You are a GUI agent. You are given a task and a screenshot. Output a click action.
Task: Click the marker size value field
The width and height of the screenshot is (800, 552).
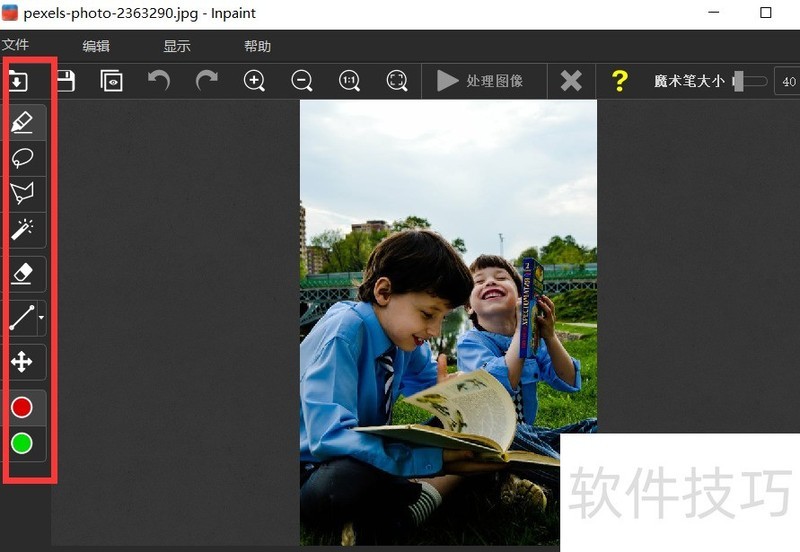(x=788, y=82)
